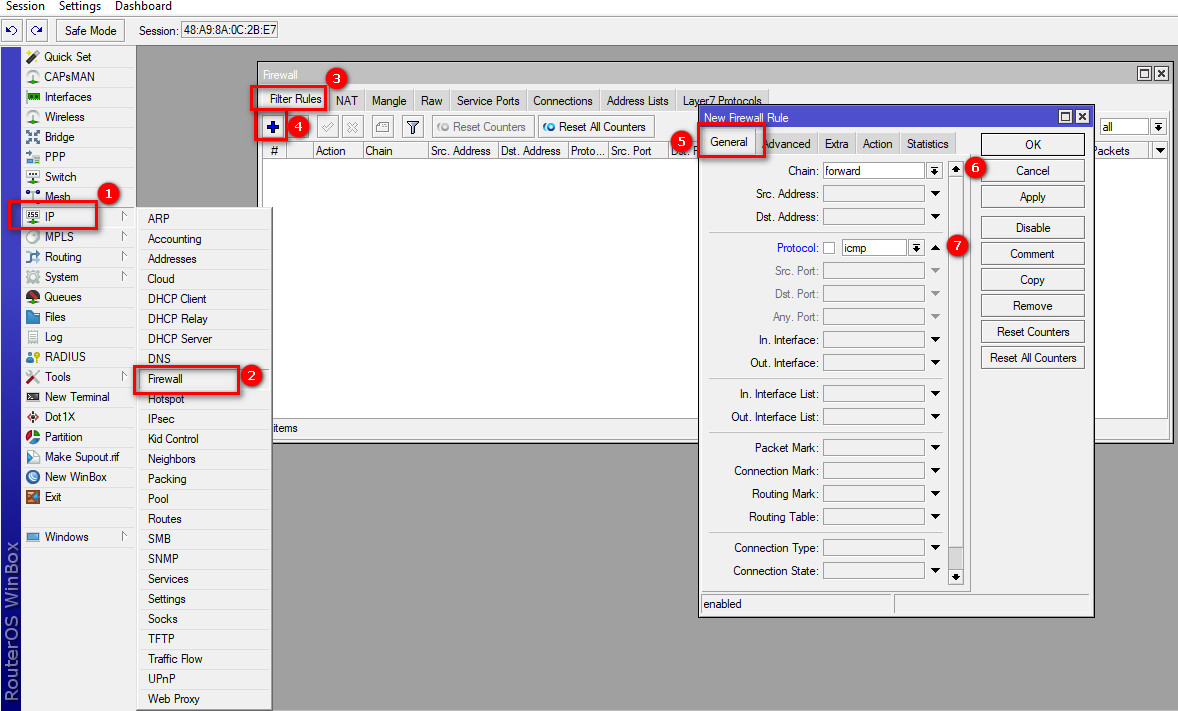Toggle the Safe Mode button
Image resolution: width=1178 pixels, height=711 pixels.
pos(90,30)
